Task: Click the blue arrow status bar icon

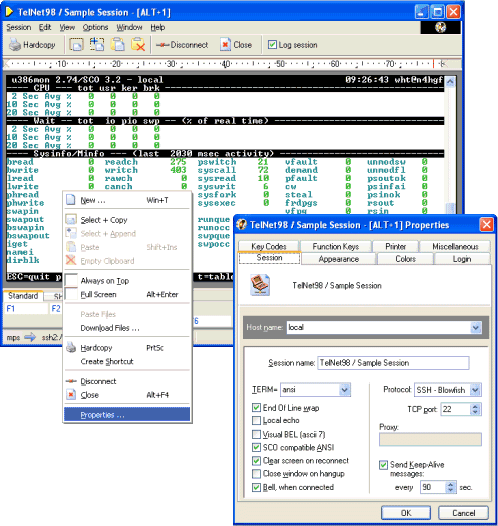Action: pos(30,337)
